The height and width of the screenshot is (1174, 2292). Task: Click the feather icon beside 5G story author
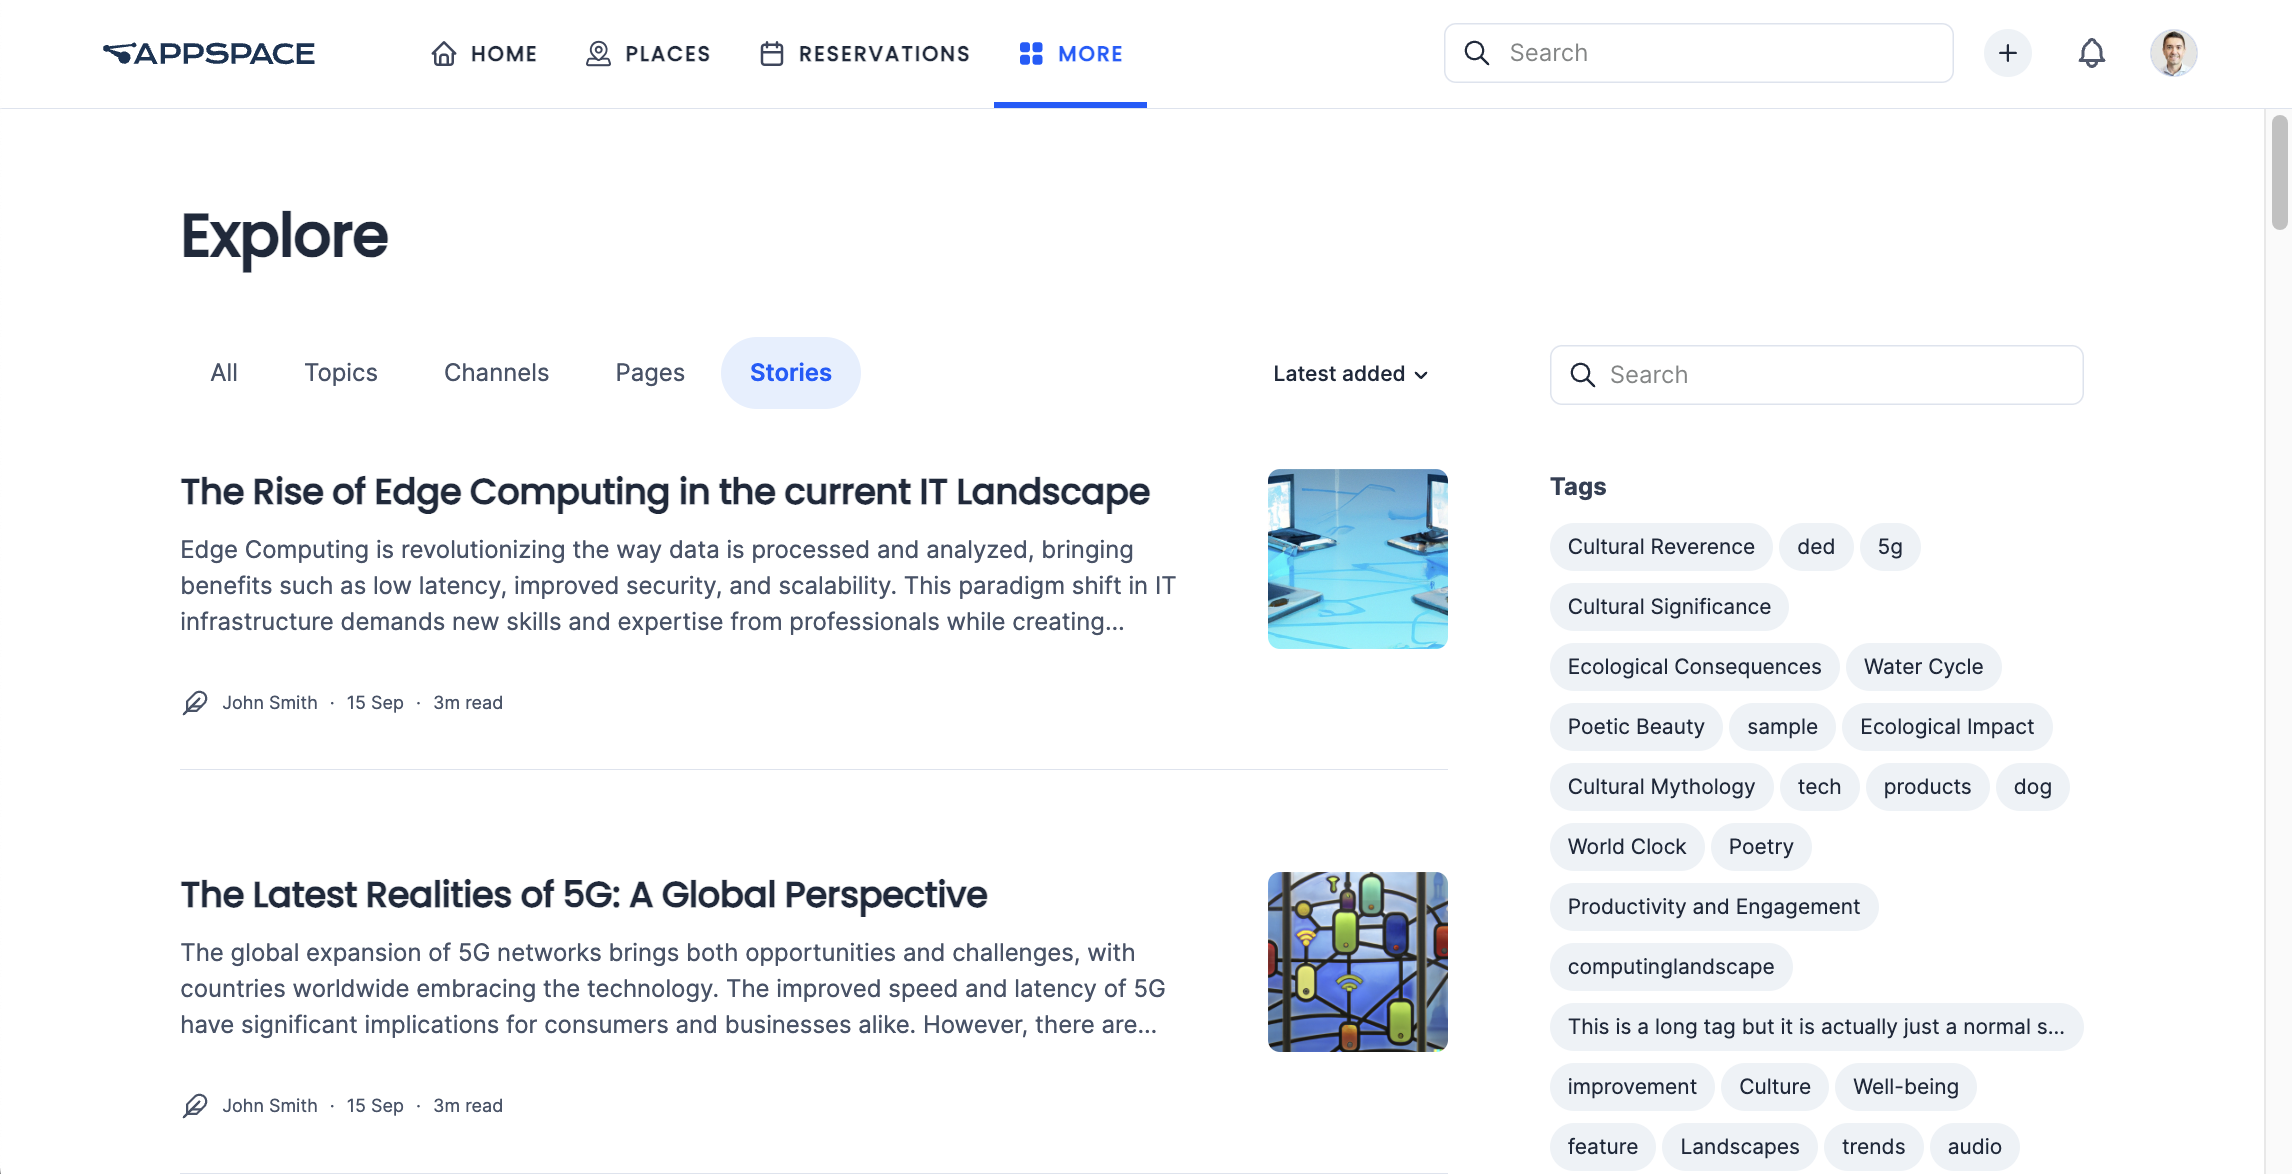point(195,1106)
